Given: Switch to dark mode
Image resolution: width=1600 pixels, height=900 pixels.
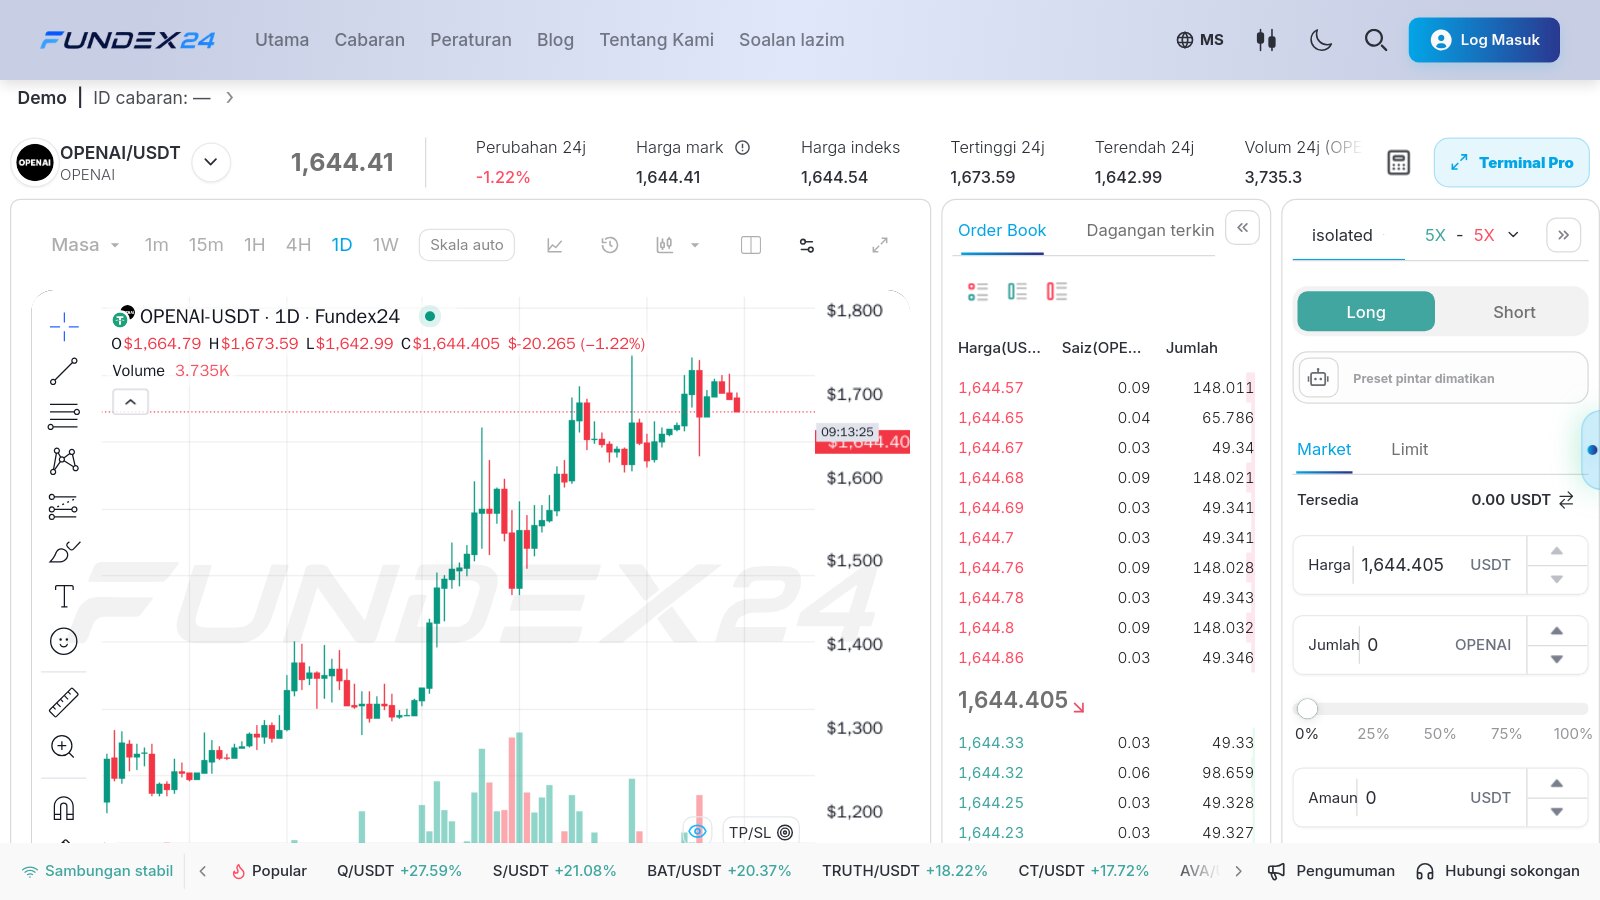Looking at the screenshot, I should [x=1321, y=40].
